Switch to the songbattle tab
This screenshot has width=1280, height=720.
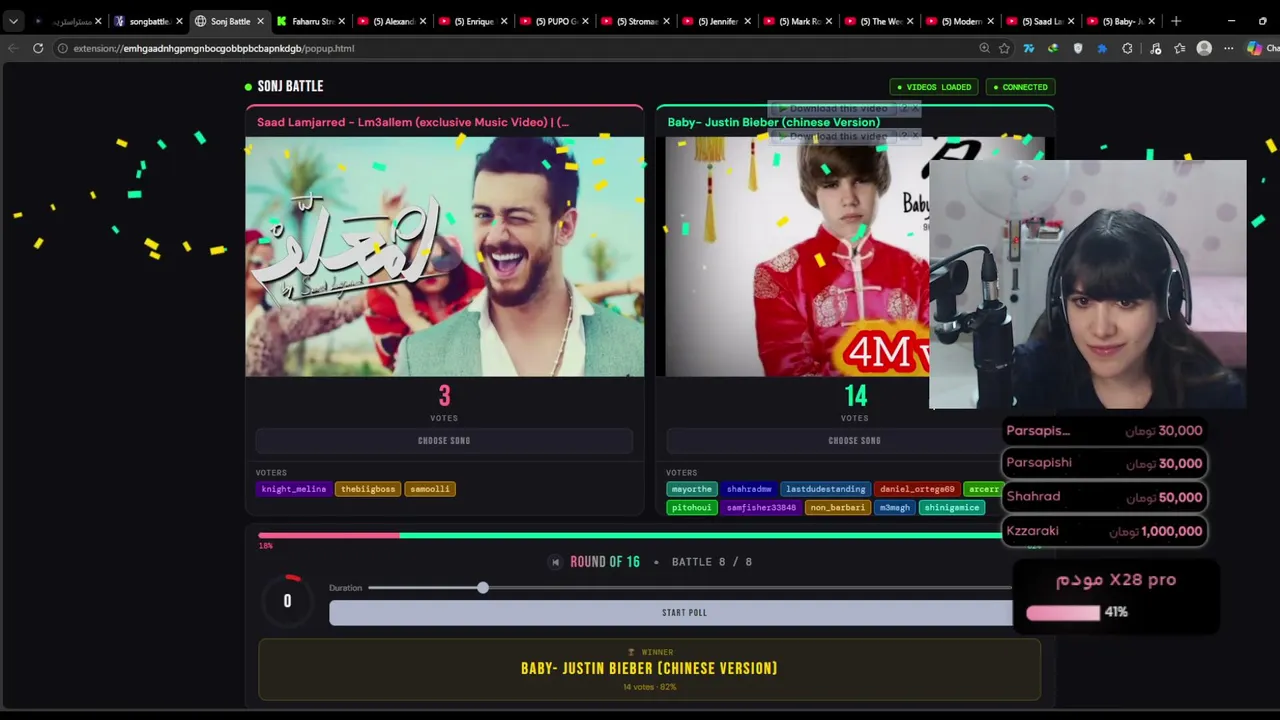(148, 21)
